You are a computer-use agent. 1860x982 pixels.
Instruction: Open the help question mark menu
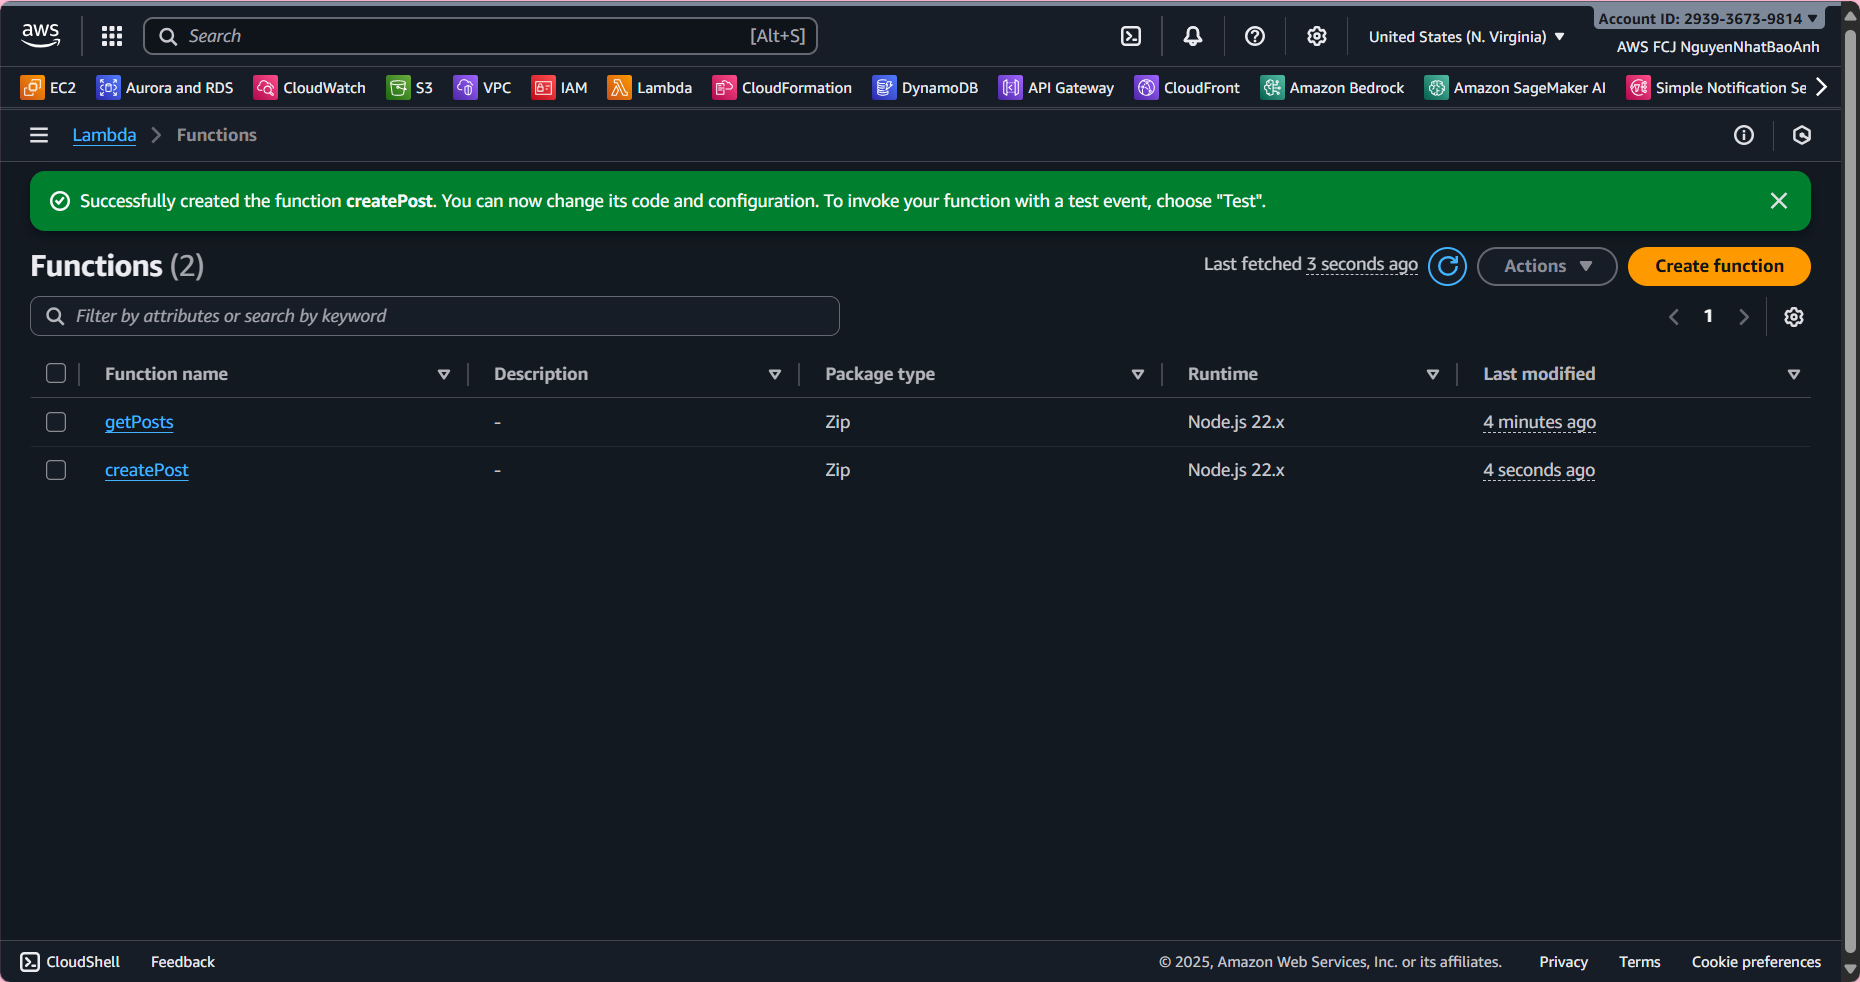pos(1254,36)
